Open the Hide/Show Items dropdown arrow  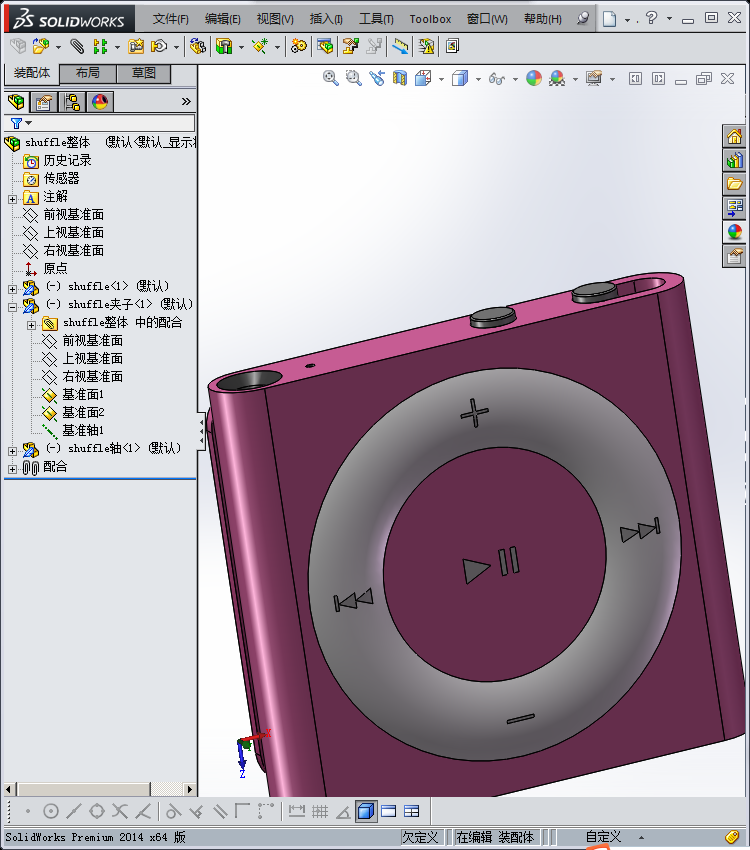click(x=515, y=79)
